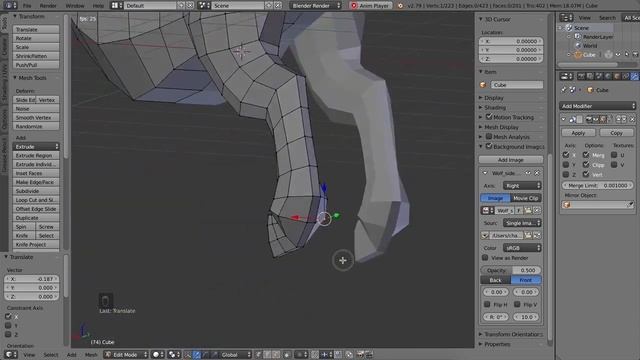Open the Axis Right dropdown
Viewport: 640px width, 360px height.
[x=522, y=186]
